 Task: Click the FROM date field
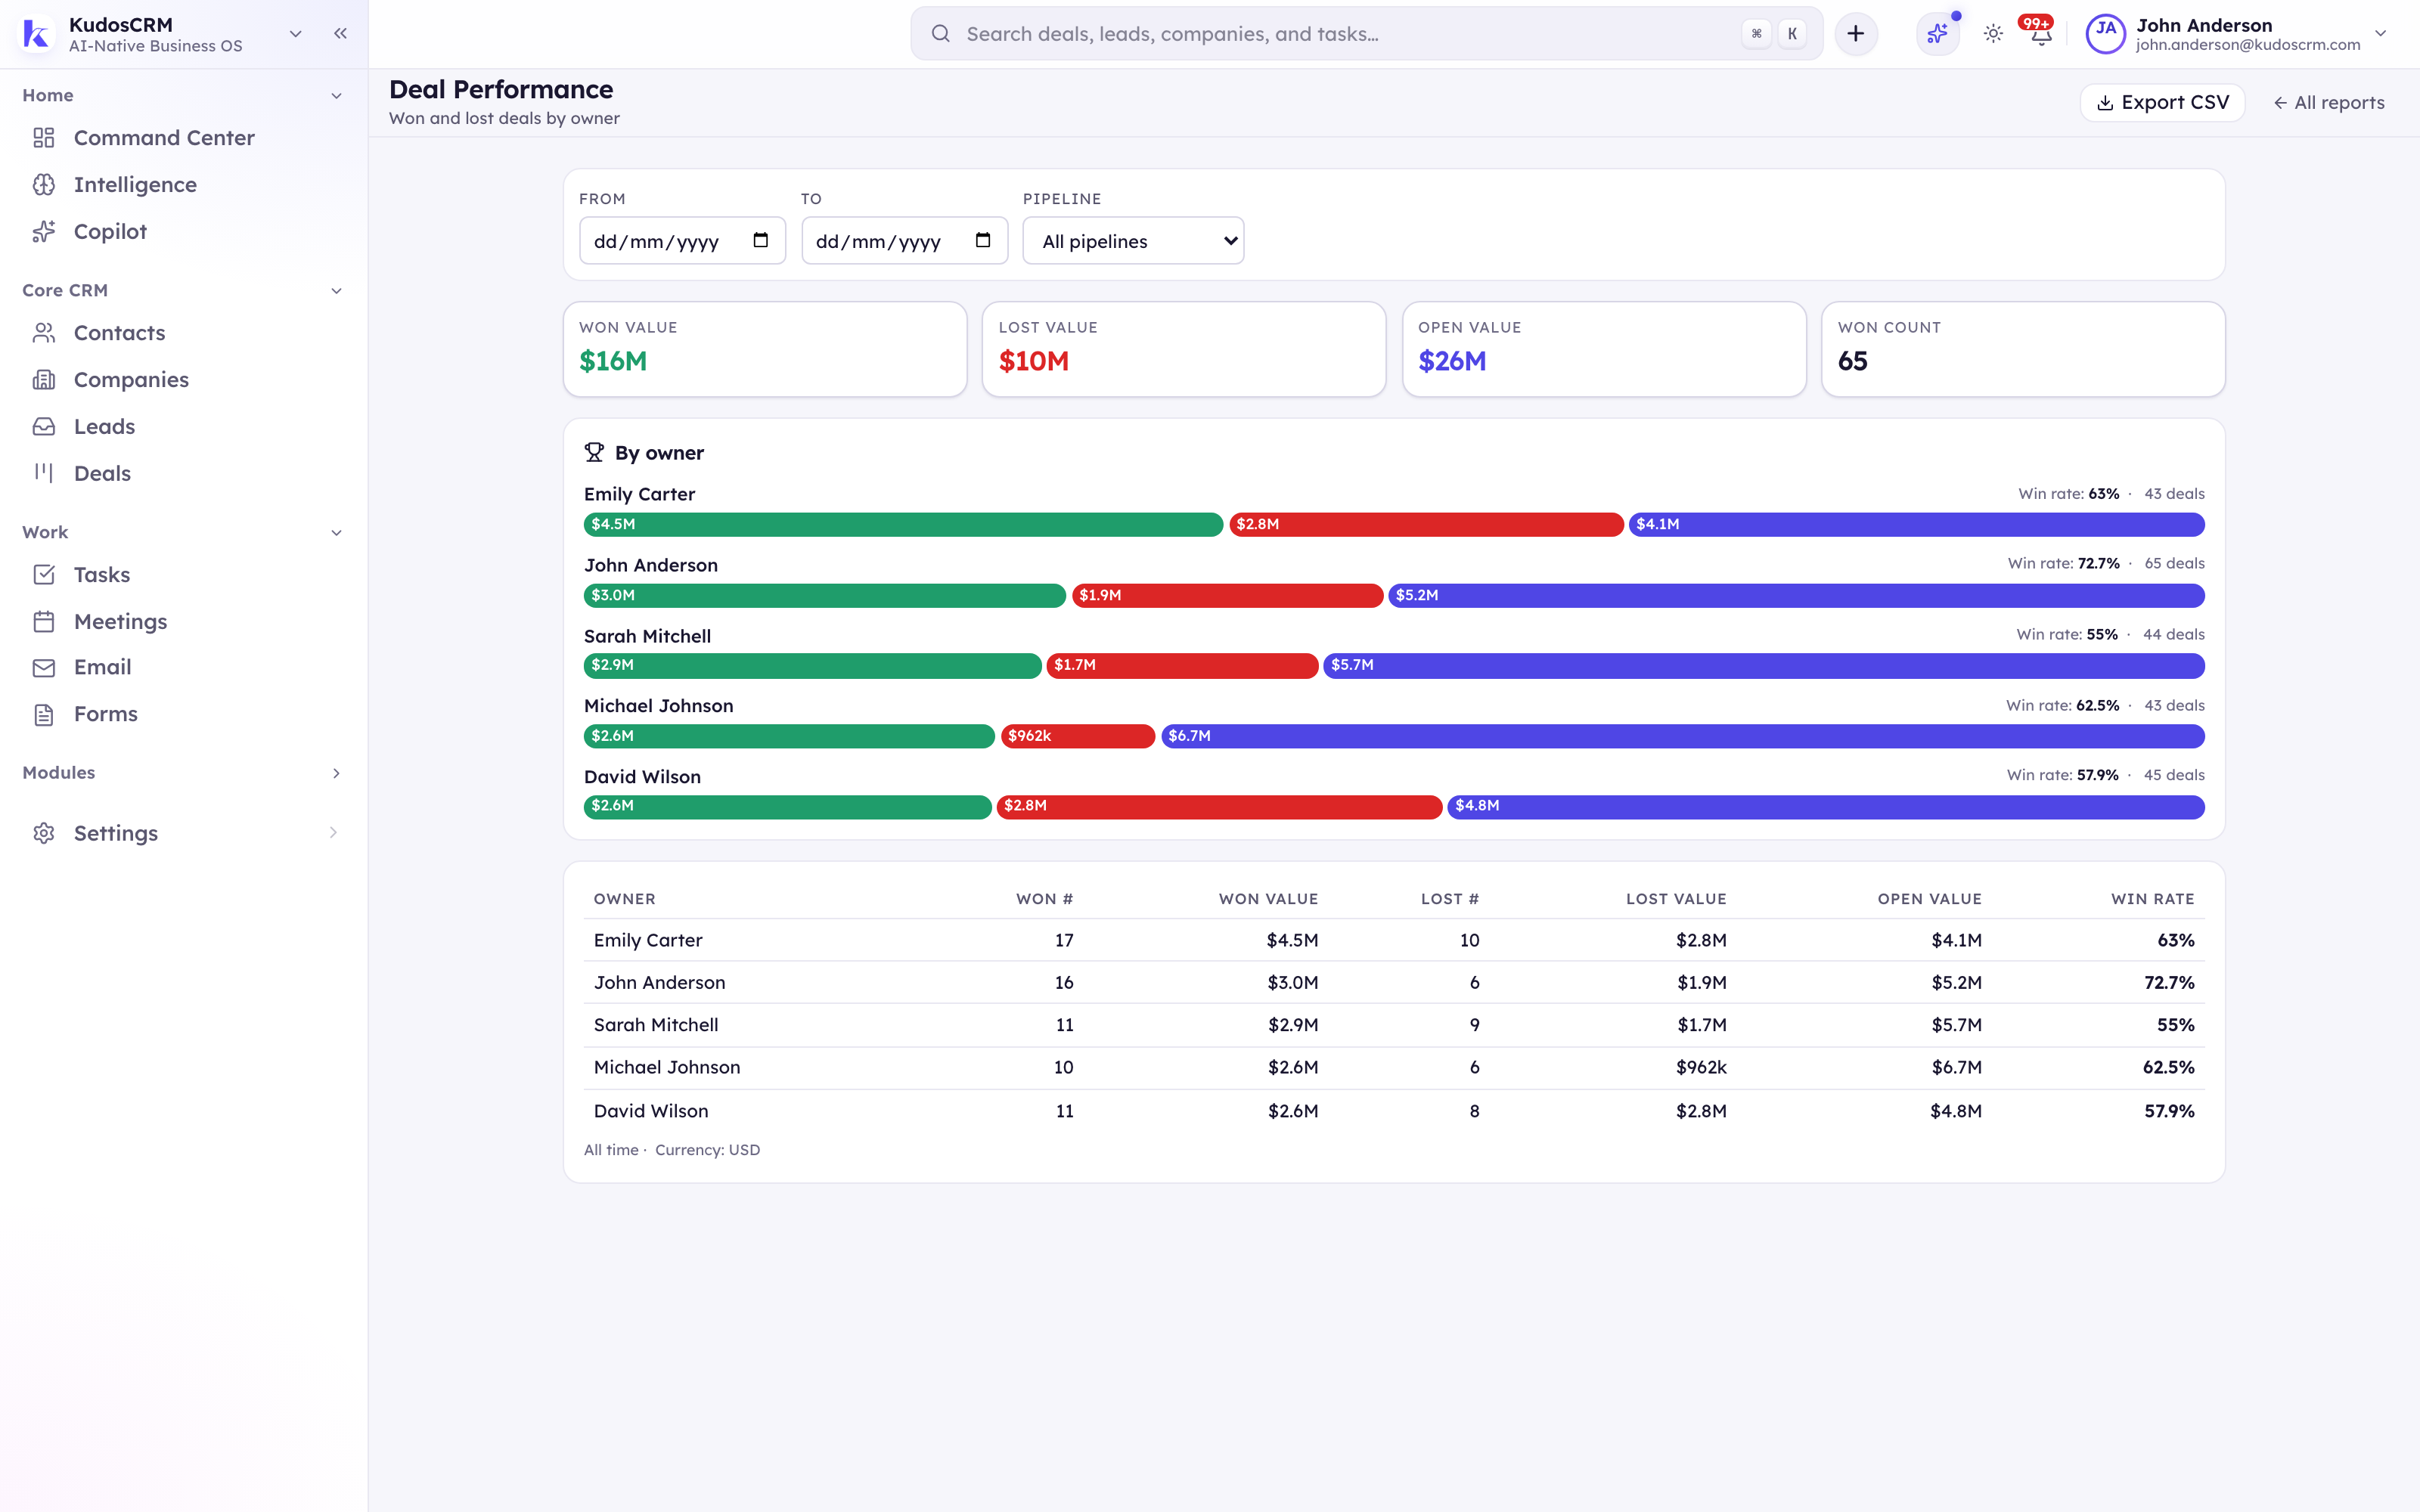point(682,241)
